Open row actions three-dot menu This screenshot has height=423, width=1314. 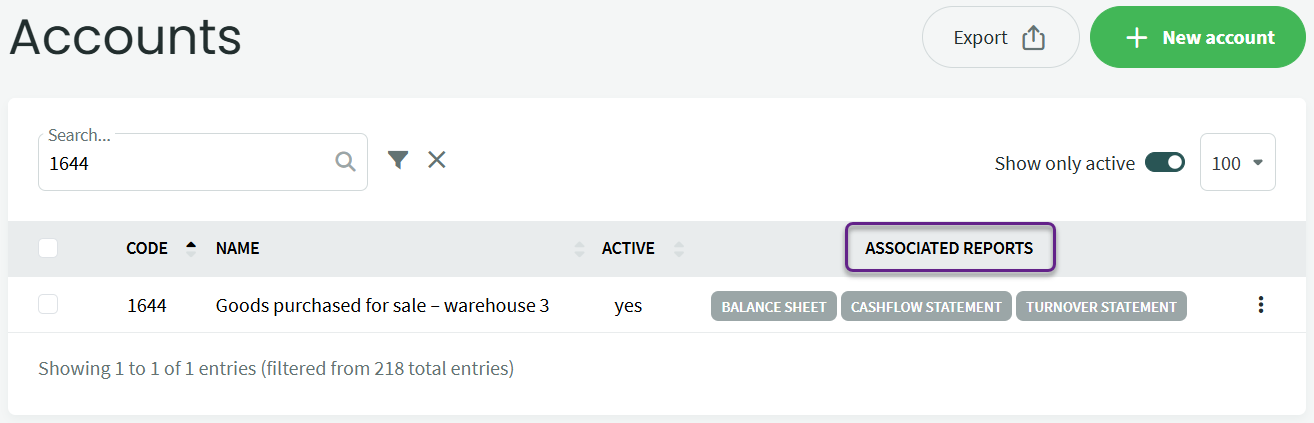pyautogui.click(x=1261, y=305)
